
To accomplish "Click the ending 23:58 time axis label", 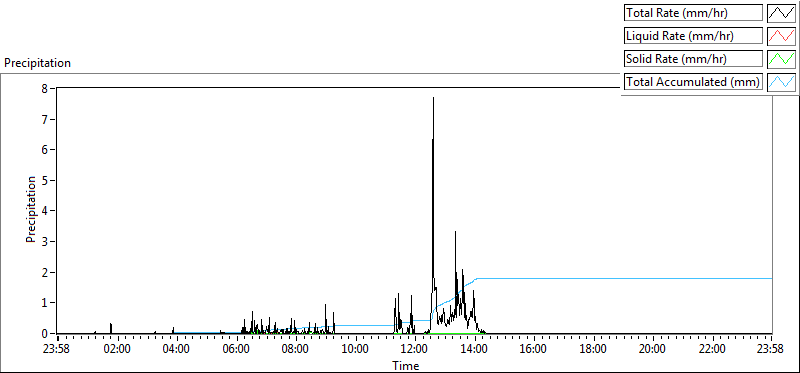I will 770,350.
